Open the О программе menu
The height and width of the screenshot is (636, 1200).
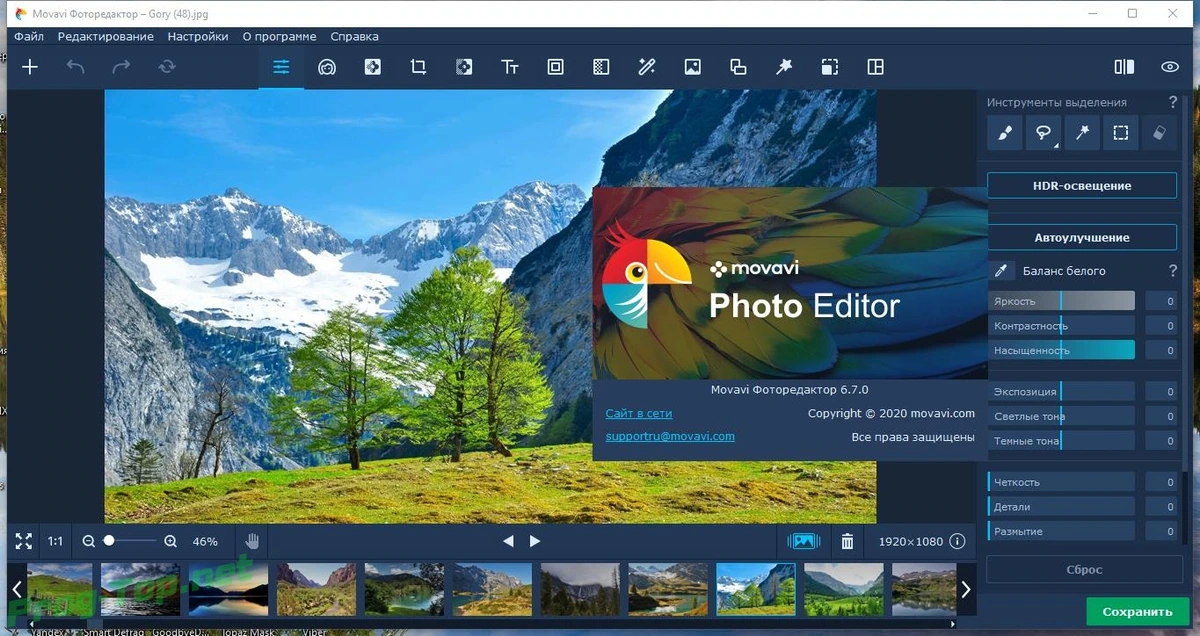coord(279,36)
